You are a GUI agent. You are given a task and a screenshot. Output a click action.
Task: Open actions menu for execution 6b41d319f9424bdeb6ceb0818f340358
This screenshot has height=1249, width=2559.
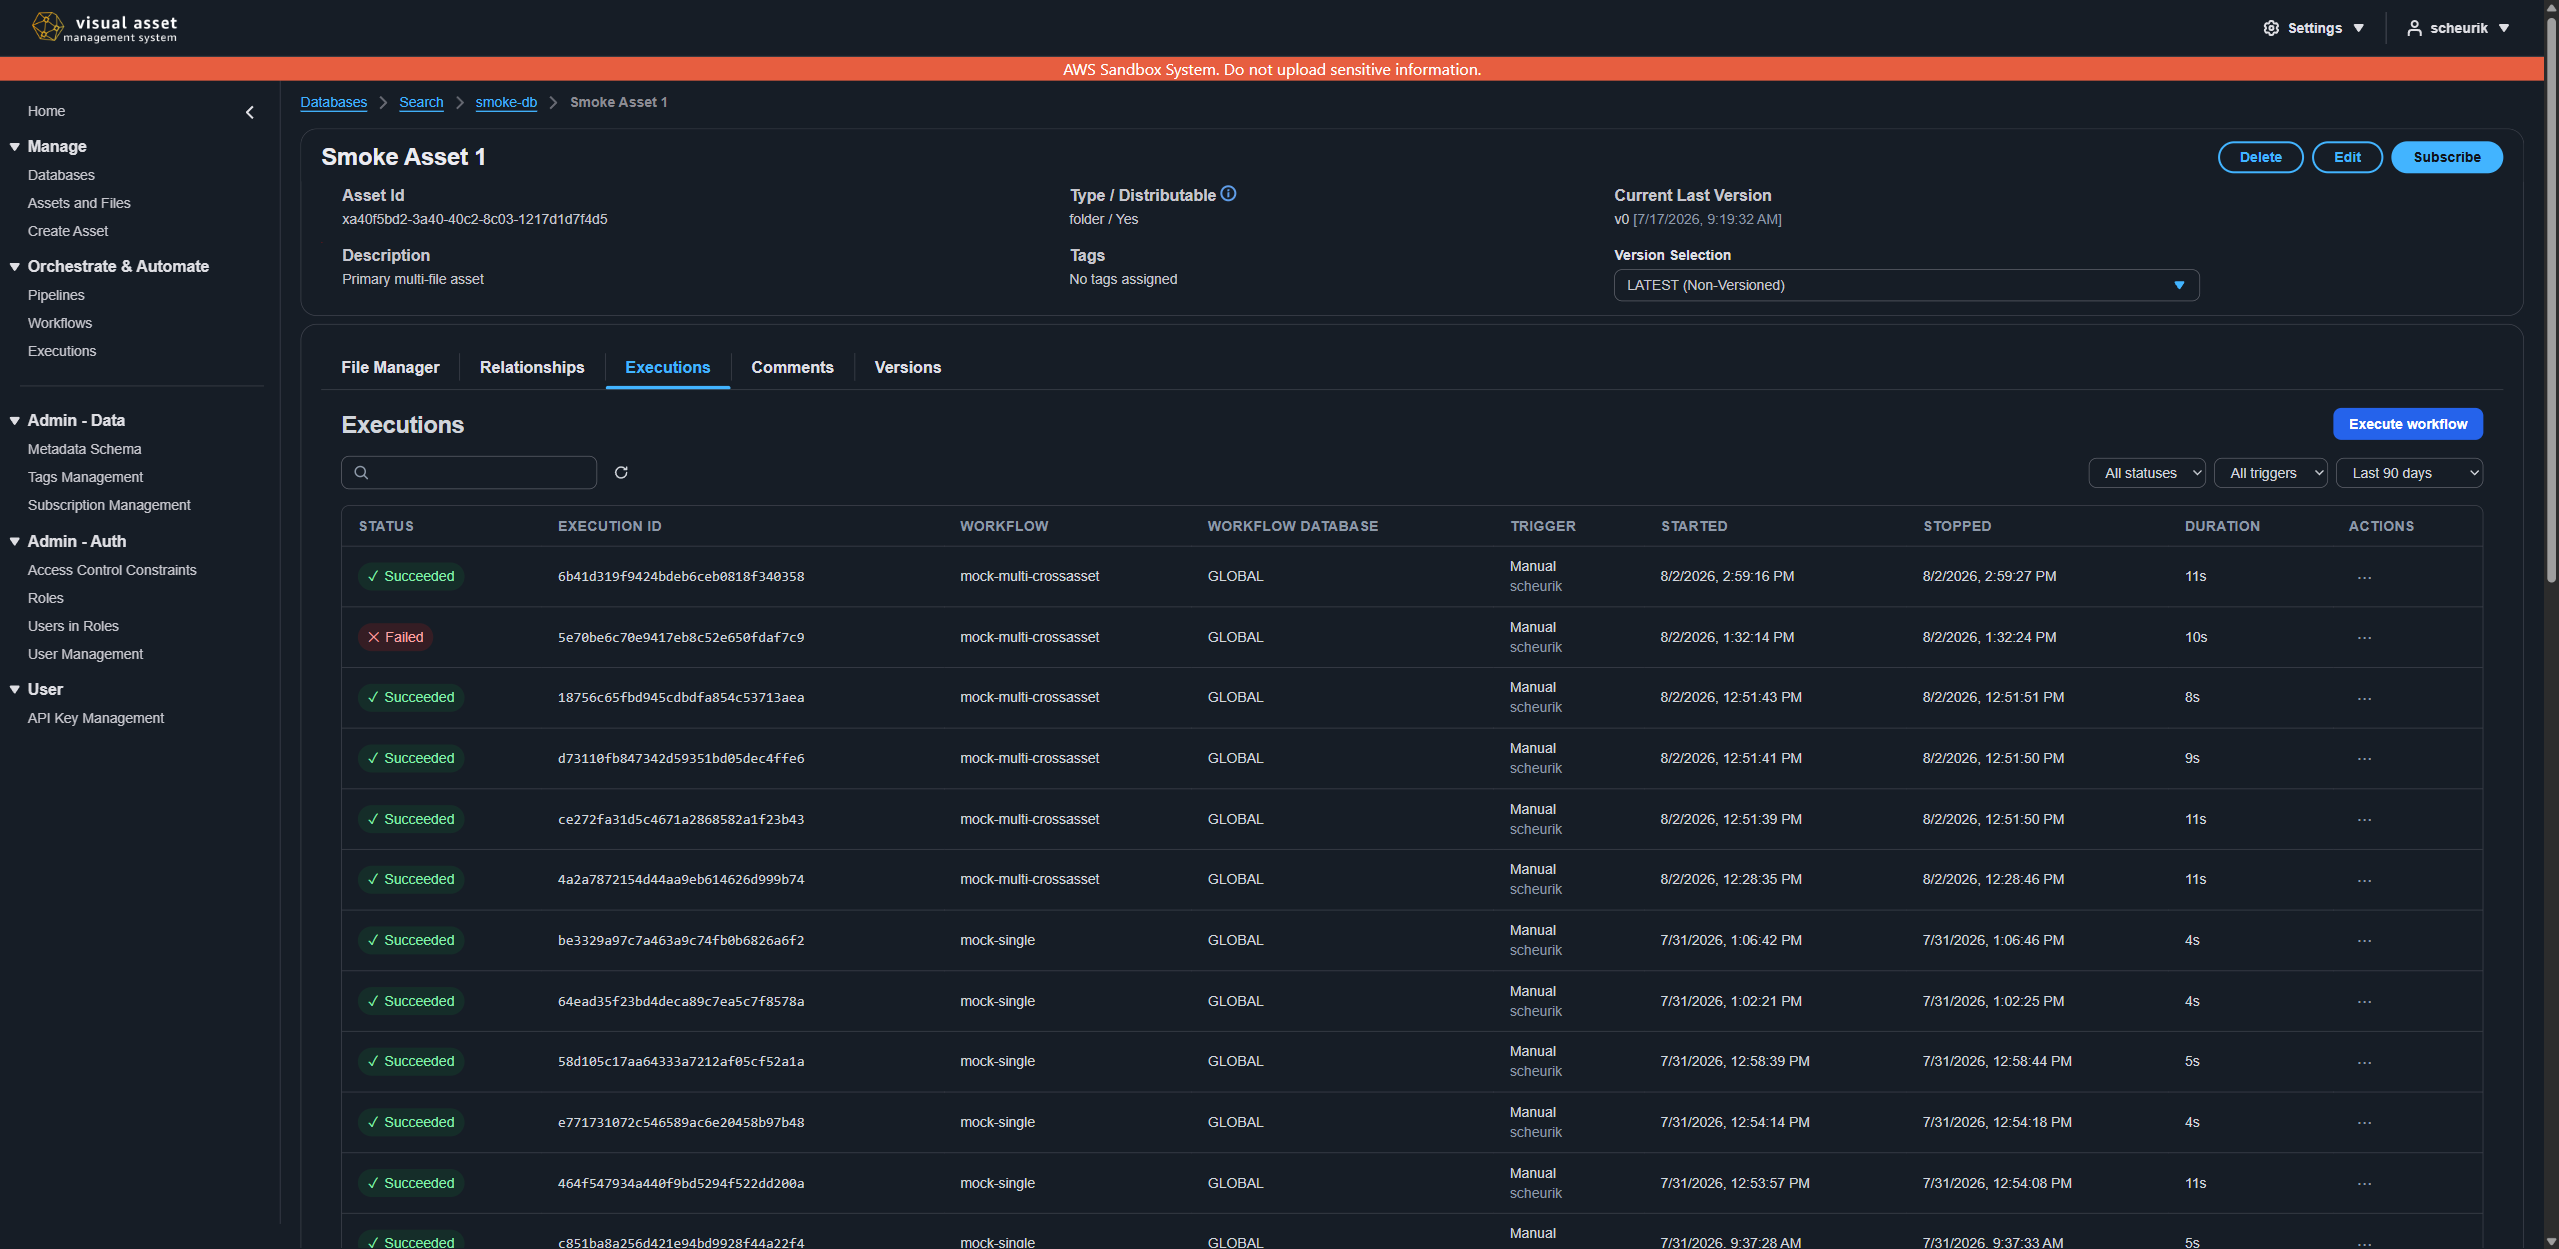(x=2364, y=577)
